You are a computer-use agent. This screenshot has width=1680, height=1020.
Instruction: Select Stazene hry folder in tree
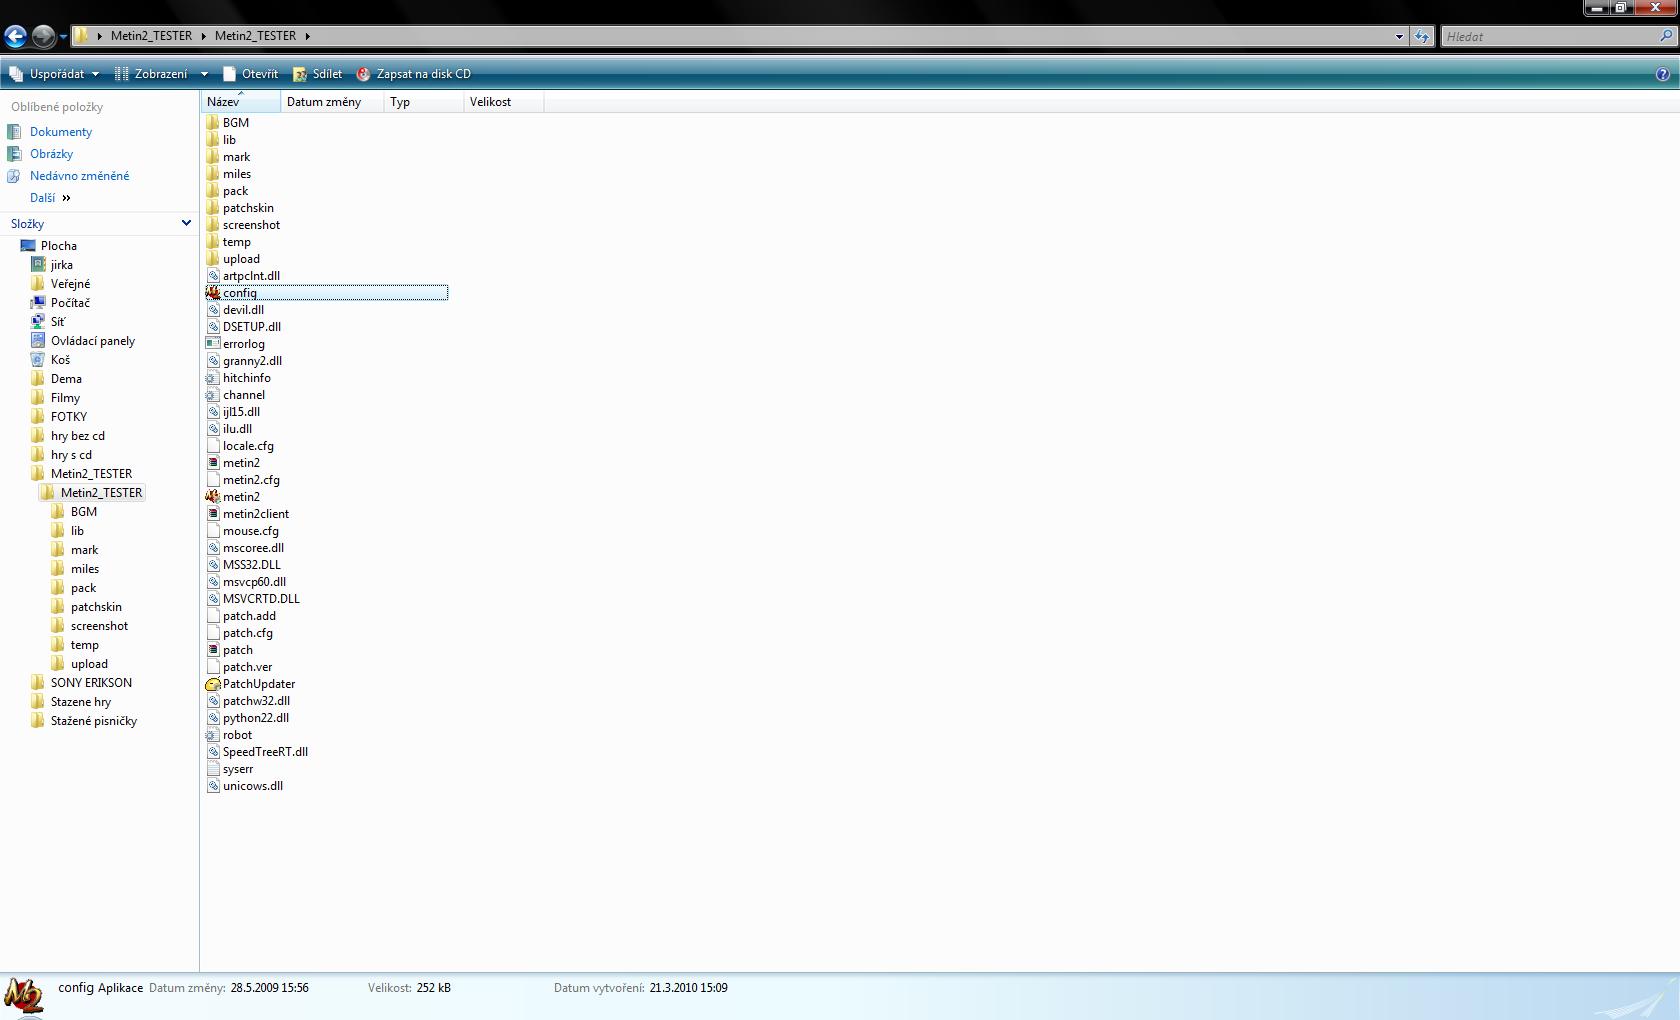(81, 702)
